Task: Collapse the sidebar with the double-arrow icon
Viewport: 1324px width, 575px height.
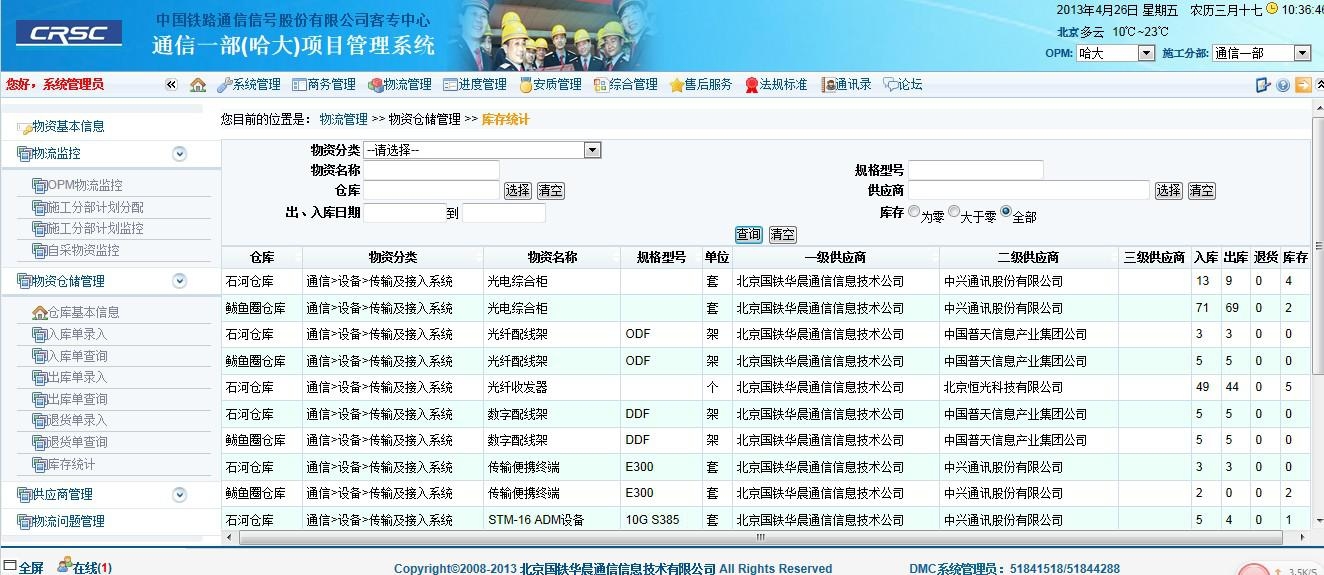Action: pyautogui.click(x=171, y=85)
